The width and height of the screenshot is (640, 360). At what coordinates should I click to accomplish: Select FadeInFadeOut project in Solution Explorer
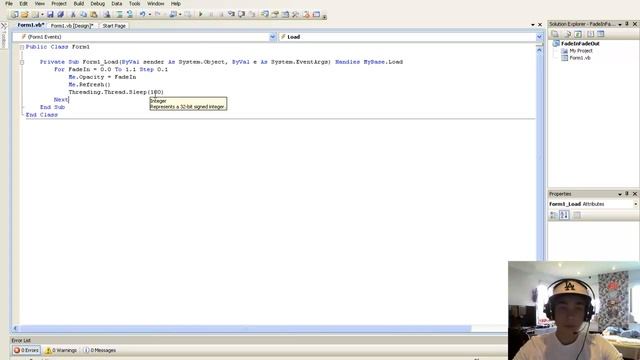tap(580, 44)
